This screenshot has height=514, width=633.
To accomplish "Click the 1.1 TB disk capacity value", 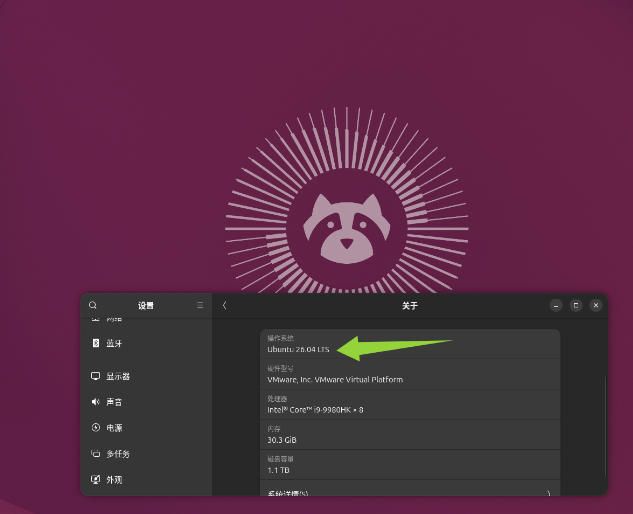I will (278, 470).
